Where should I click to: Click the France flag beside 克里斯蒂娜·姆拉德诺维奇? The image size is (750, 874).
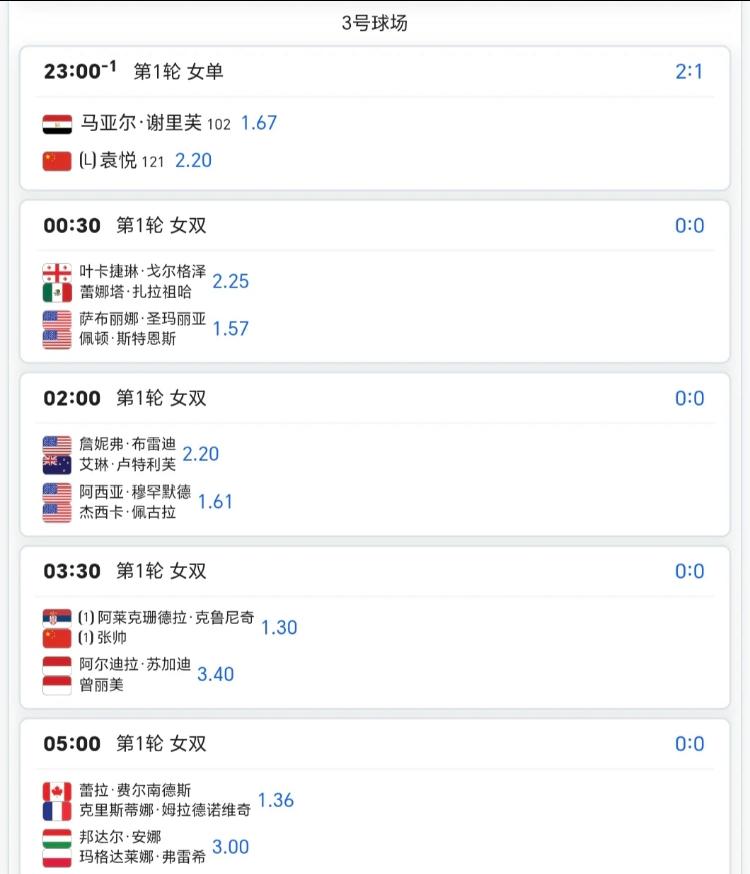coord(57,810)
